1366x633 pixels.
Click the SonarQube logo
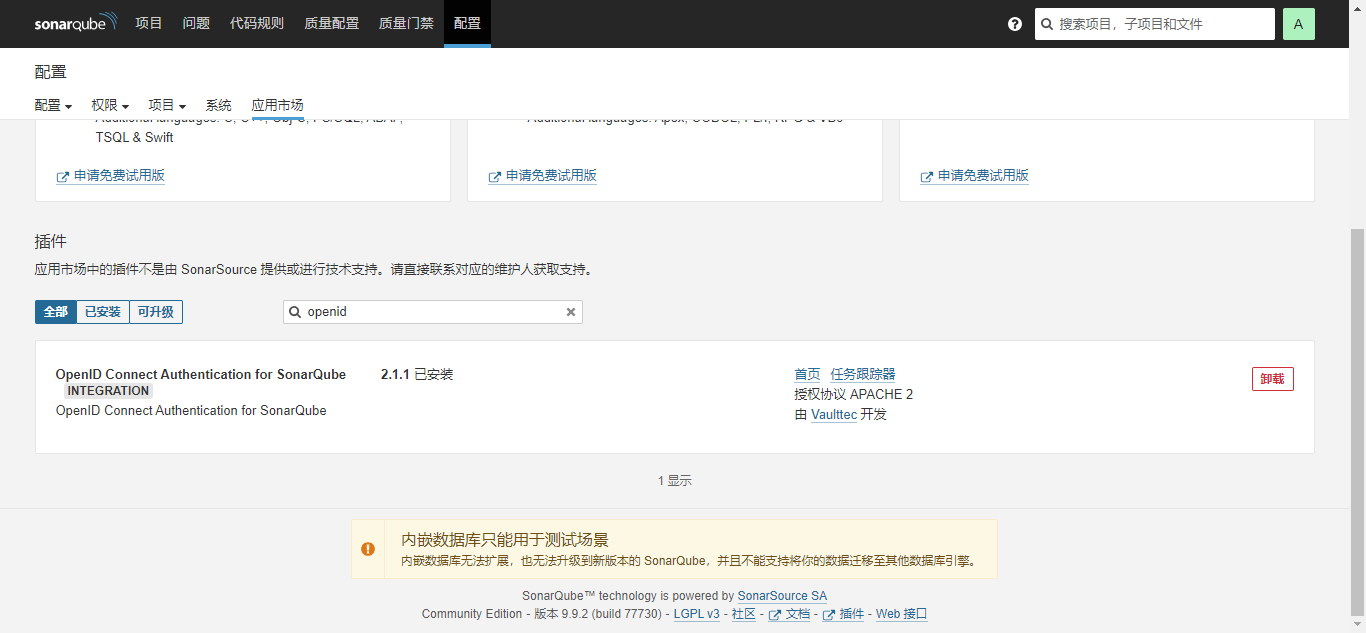(77, 23)
